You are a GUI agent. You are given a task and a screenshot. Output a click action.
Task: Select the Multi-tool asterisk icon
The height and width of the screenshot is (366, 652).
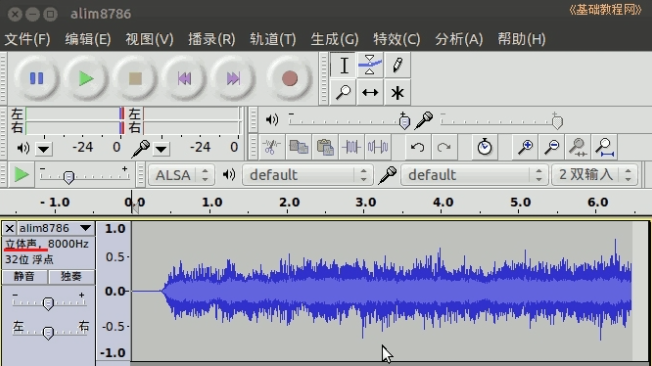click(397, 92)
